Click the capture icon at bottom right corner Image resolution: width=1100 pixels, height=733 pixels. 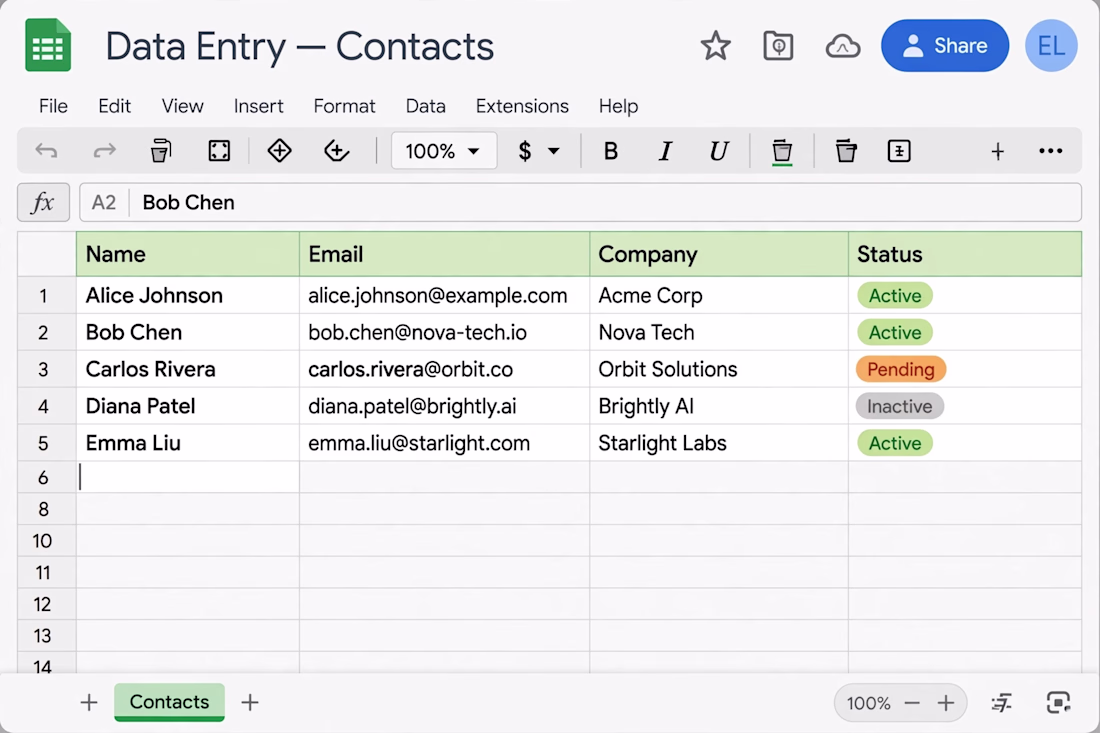click(1058, 702)
